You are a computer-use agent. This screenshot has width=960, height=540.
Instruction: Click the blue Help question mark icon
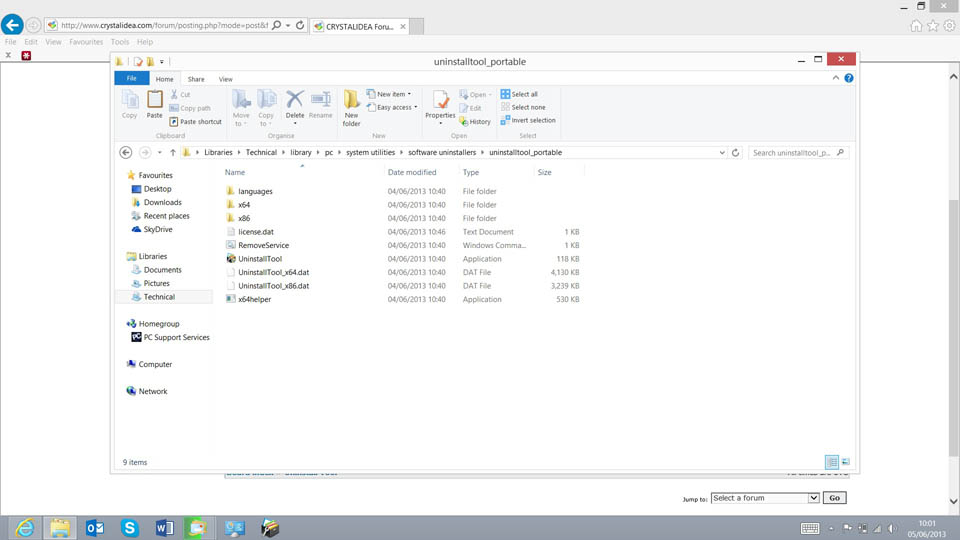(849, 78)
